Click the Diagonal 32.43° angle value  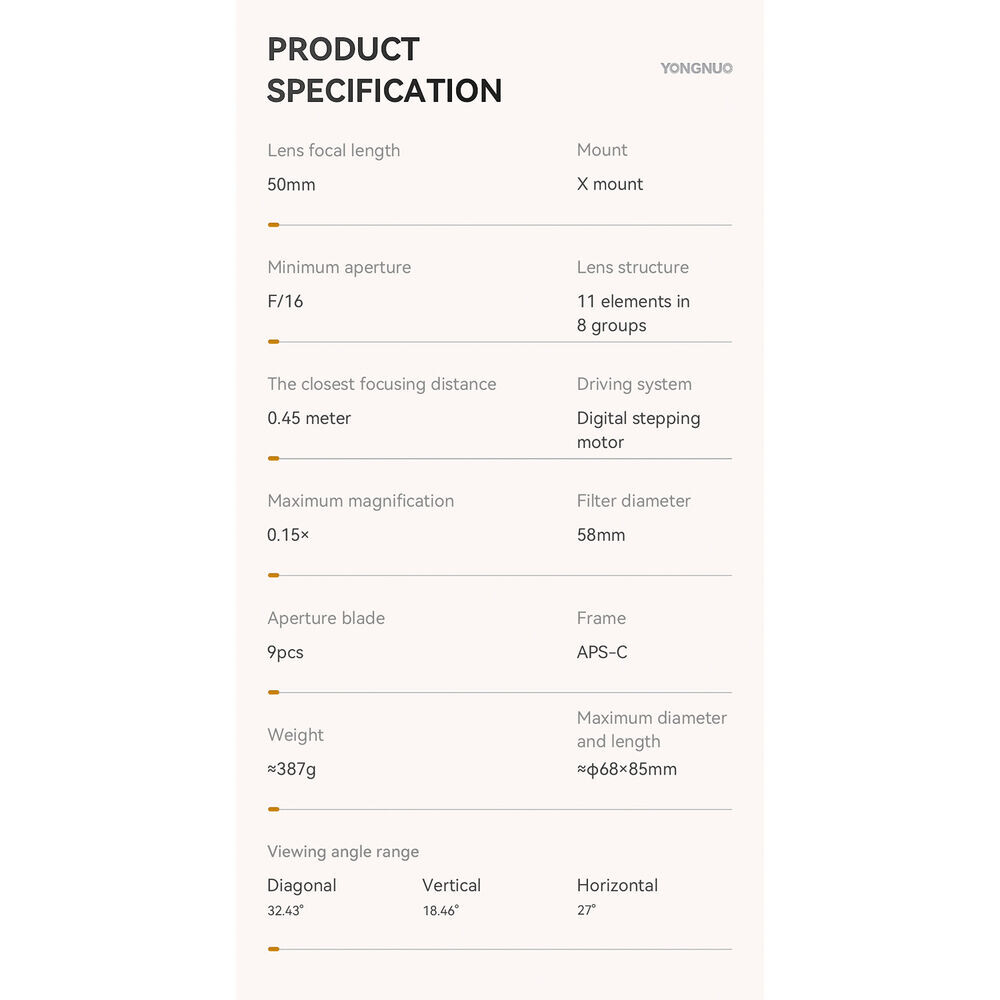(x=302, y=897)
